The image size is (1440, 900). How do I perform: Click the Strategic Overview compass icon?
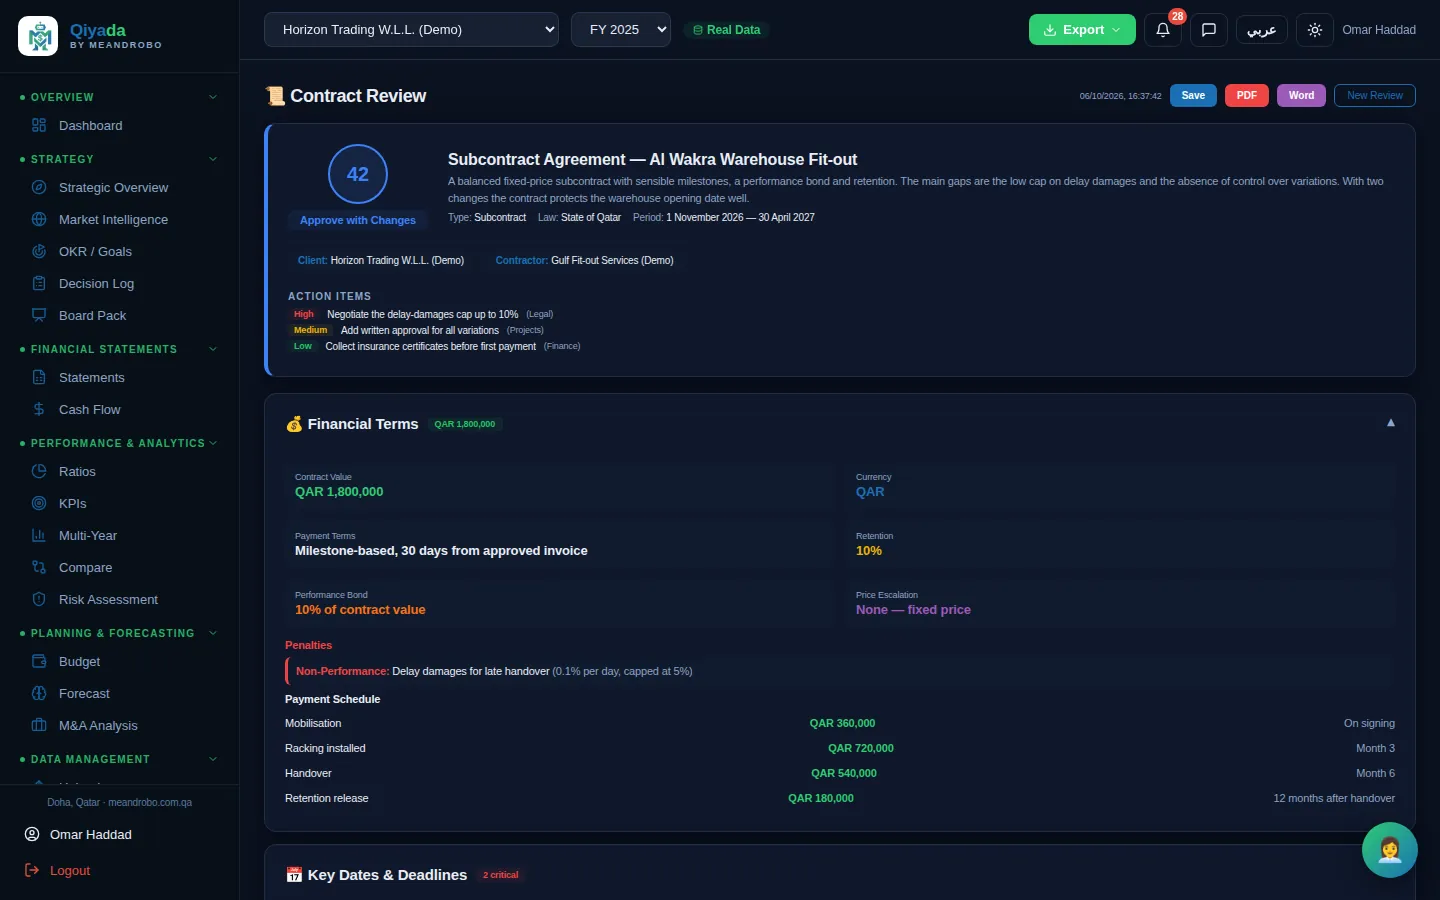[39, 188]
